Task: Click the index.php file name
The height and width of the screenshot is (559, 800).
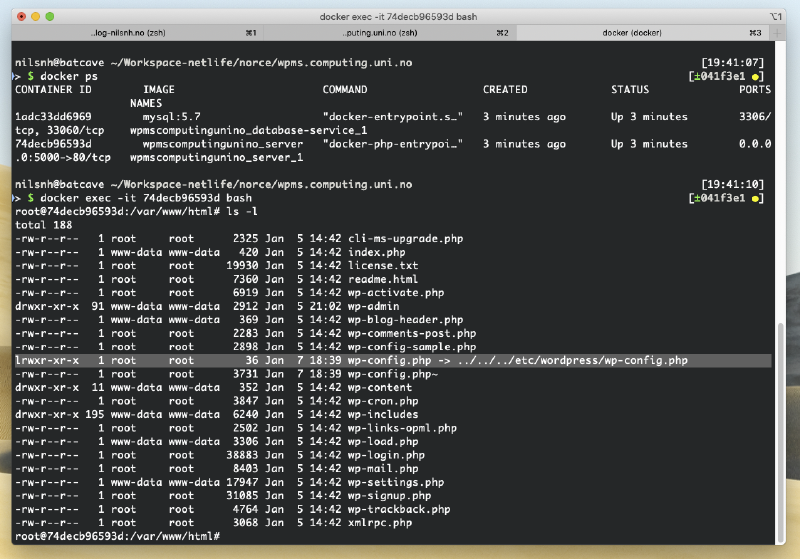Action: 377,252
